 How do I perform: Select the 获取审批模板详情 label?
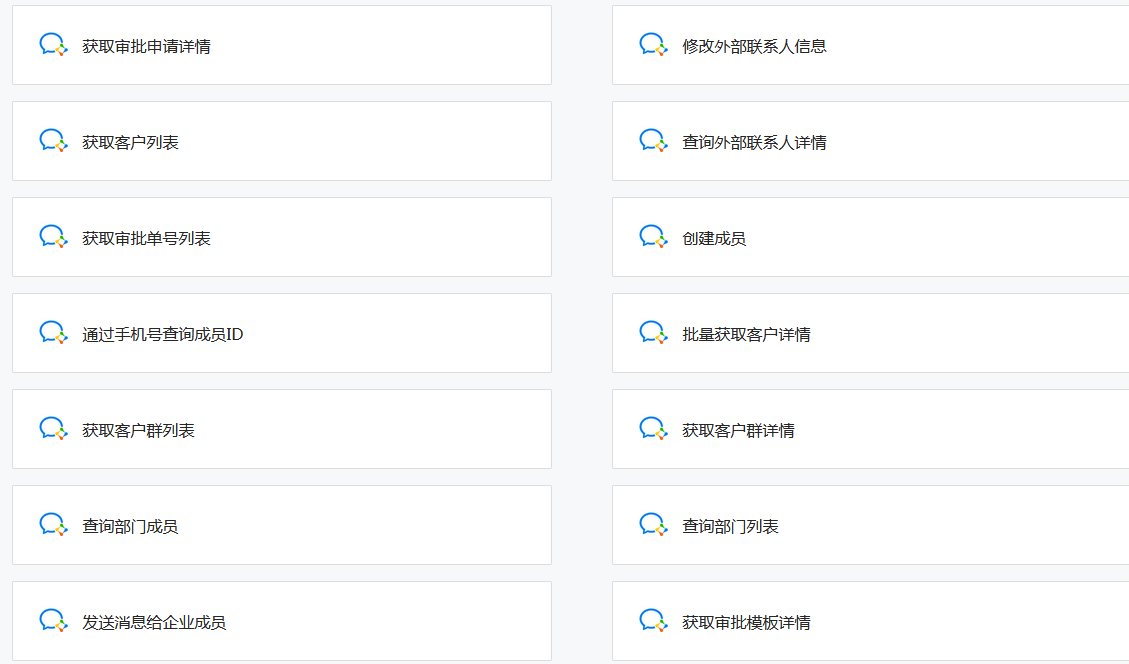[746, 622]
